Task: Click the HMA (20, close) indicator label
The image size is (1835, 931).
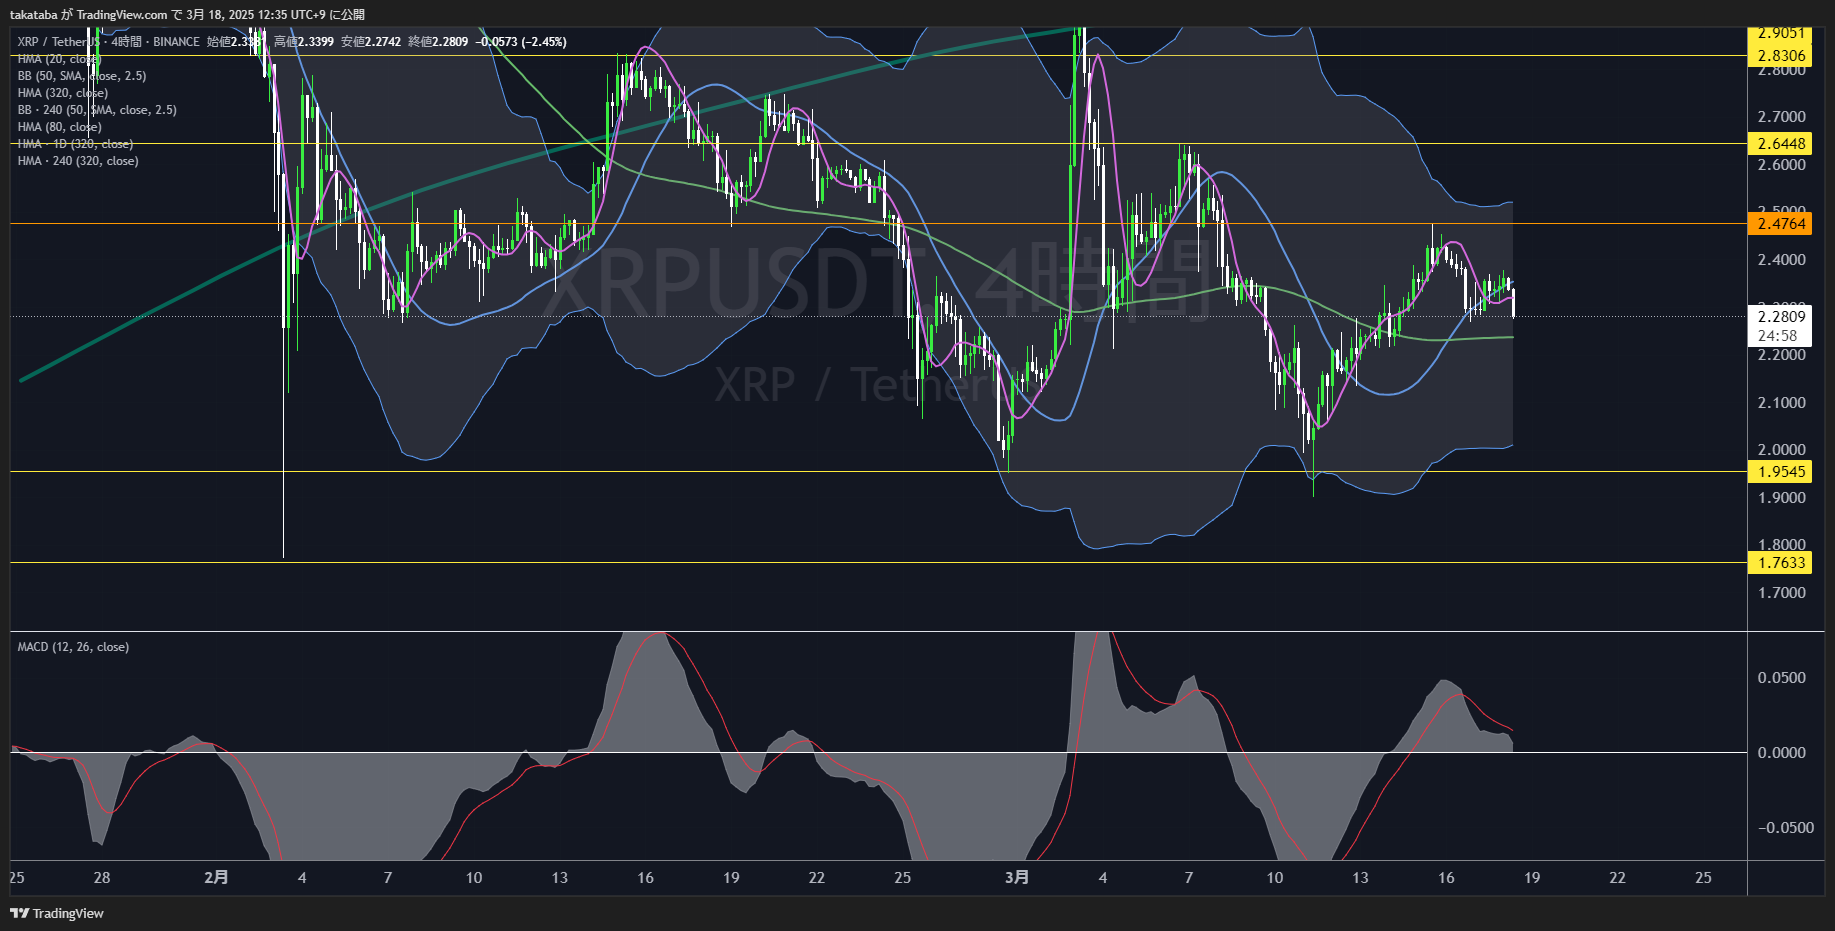Action: tap(59, 59)
